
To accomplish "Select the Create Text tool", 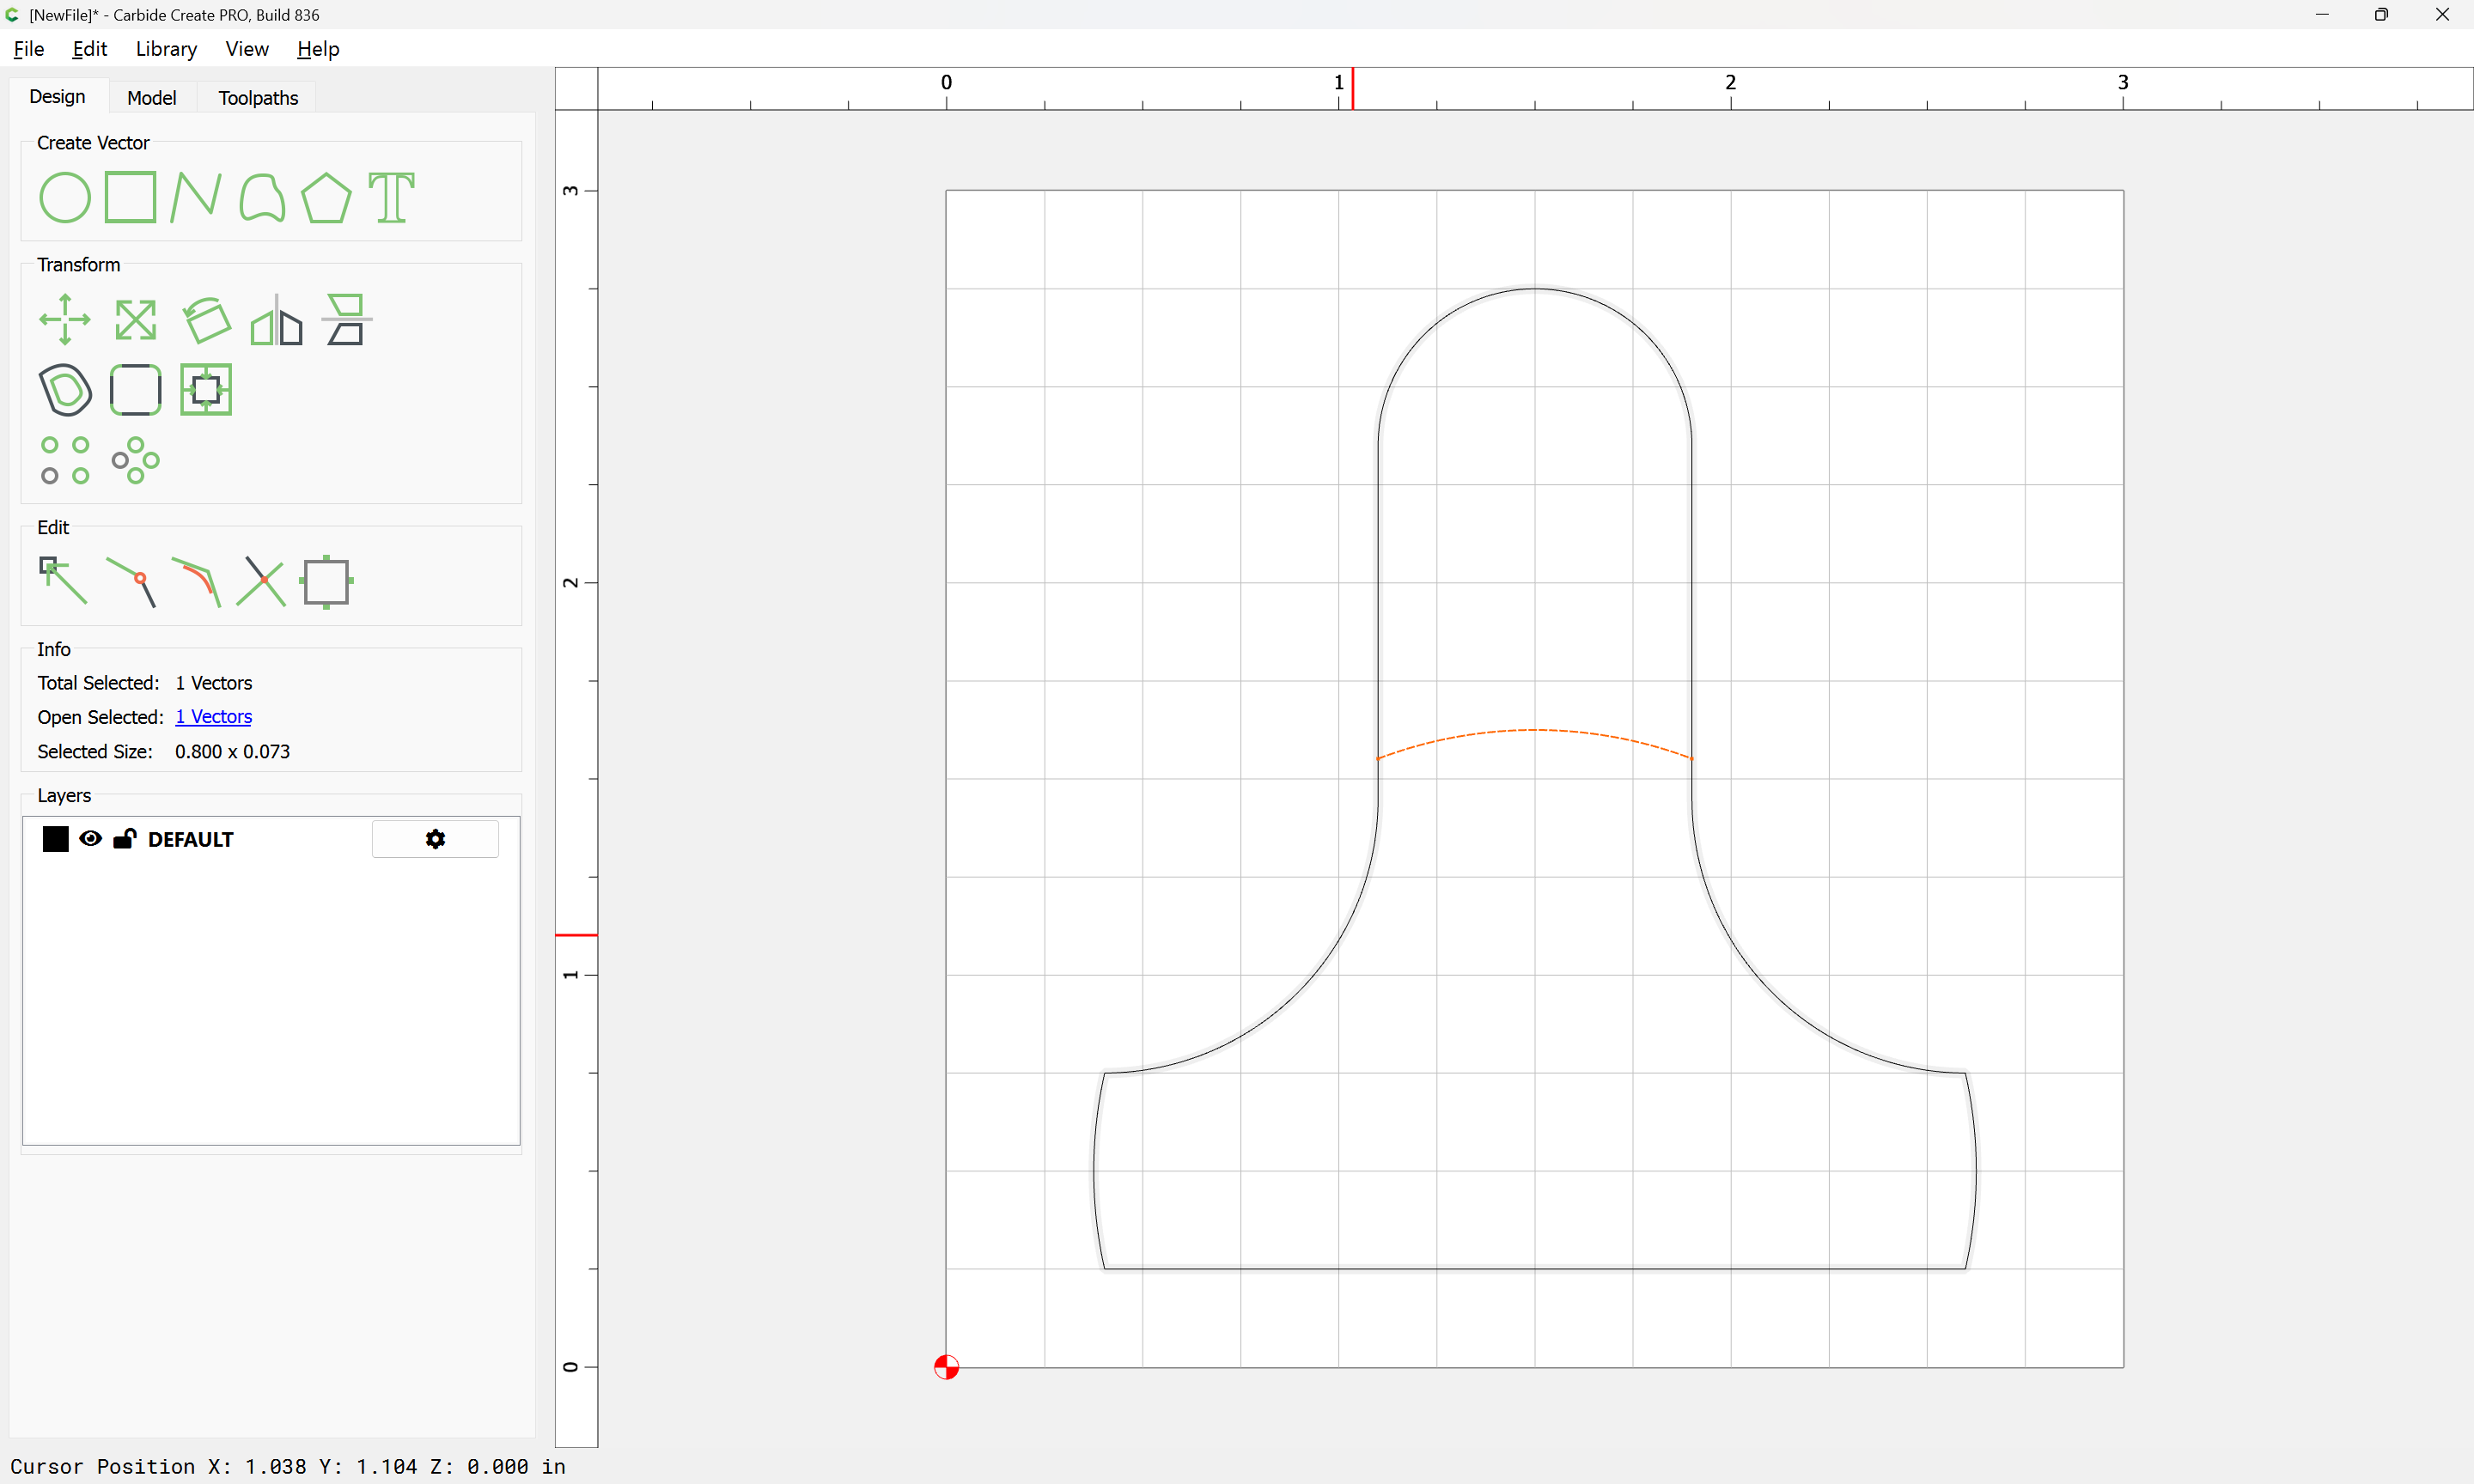I will coord(391,197).
